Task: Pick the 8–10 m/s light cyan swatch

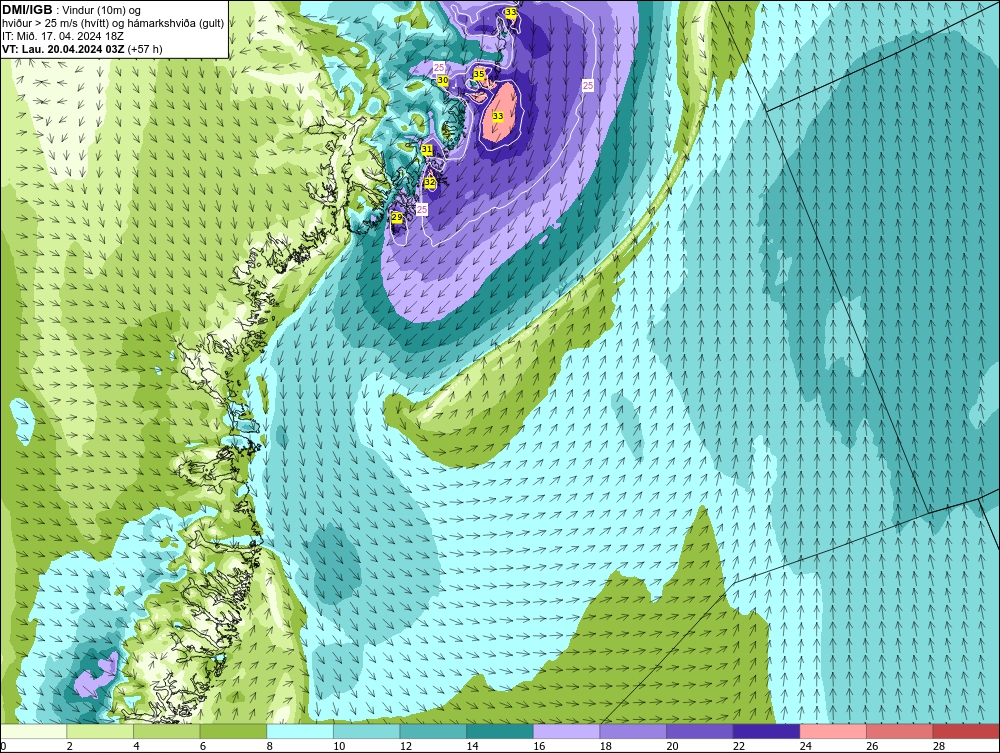Action: 300,731
